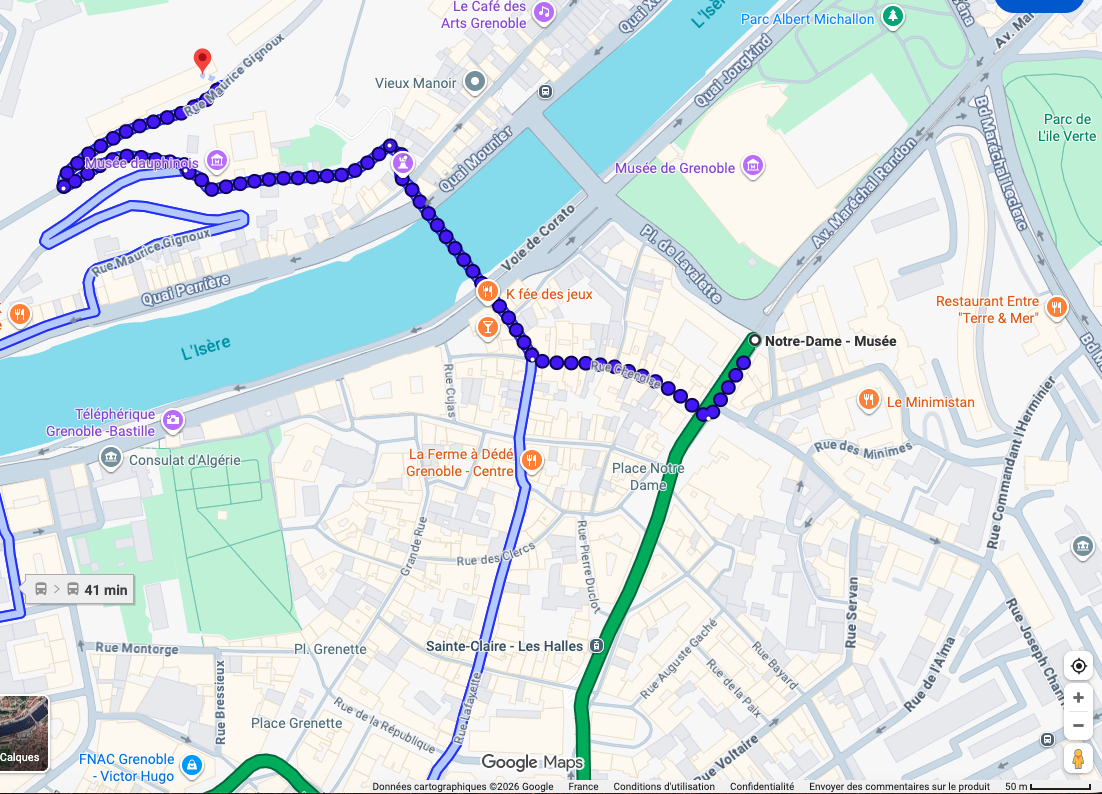Screen dimensions: 1102x794
Task: Click the Notre-Dame - Musée tram stop
Action: pos(755,341)
